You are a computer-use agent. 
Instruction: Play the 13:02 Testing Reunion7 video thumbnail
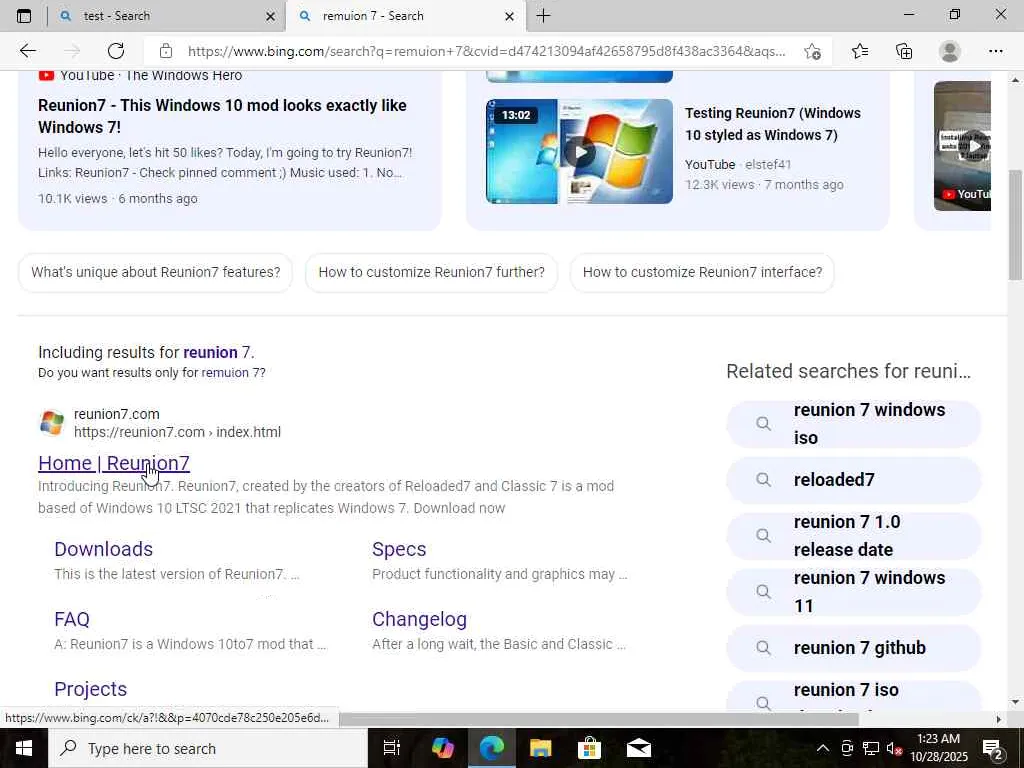click(579, 152)
